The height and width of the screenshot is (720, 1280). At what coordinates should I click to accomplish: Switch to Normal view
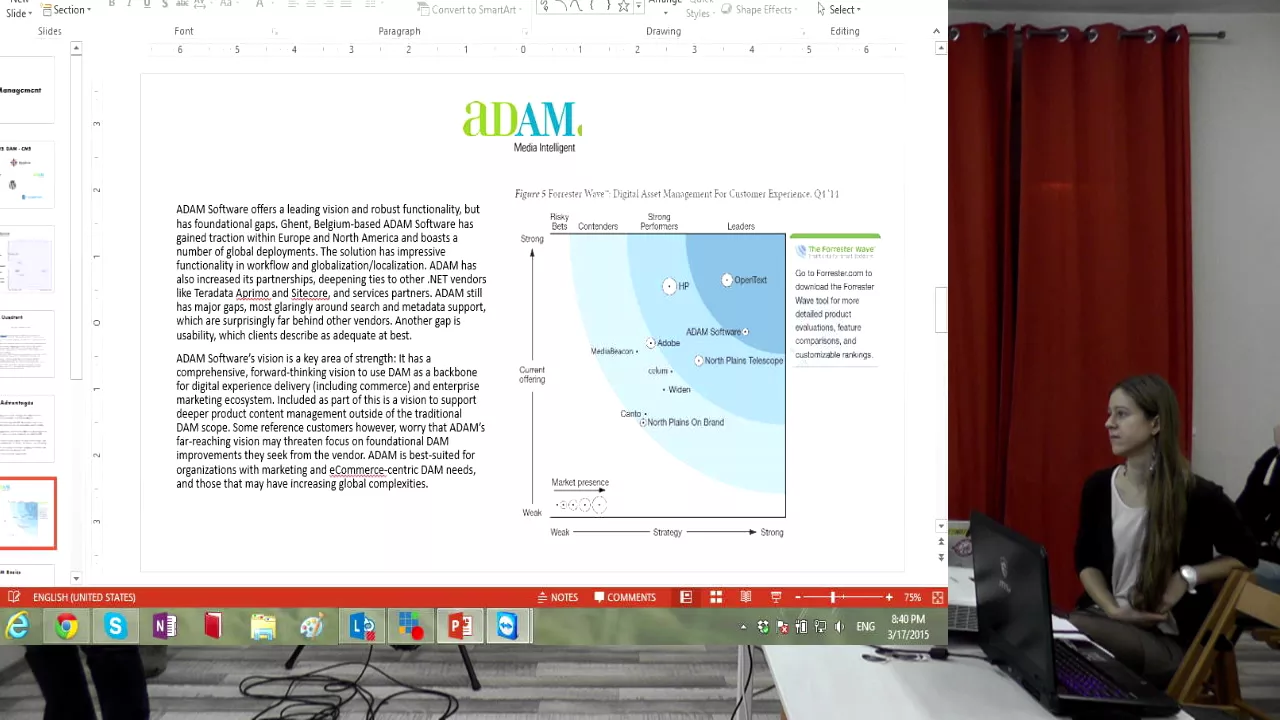[686, 597]
